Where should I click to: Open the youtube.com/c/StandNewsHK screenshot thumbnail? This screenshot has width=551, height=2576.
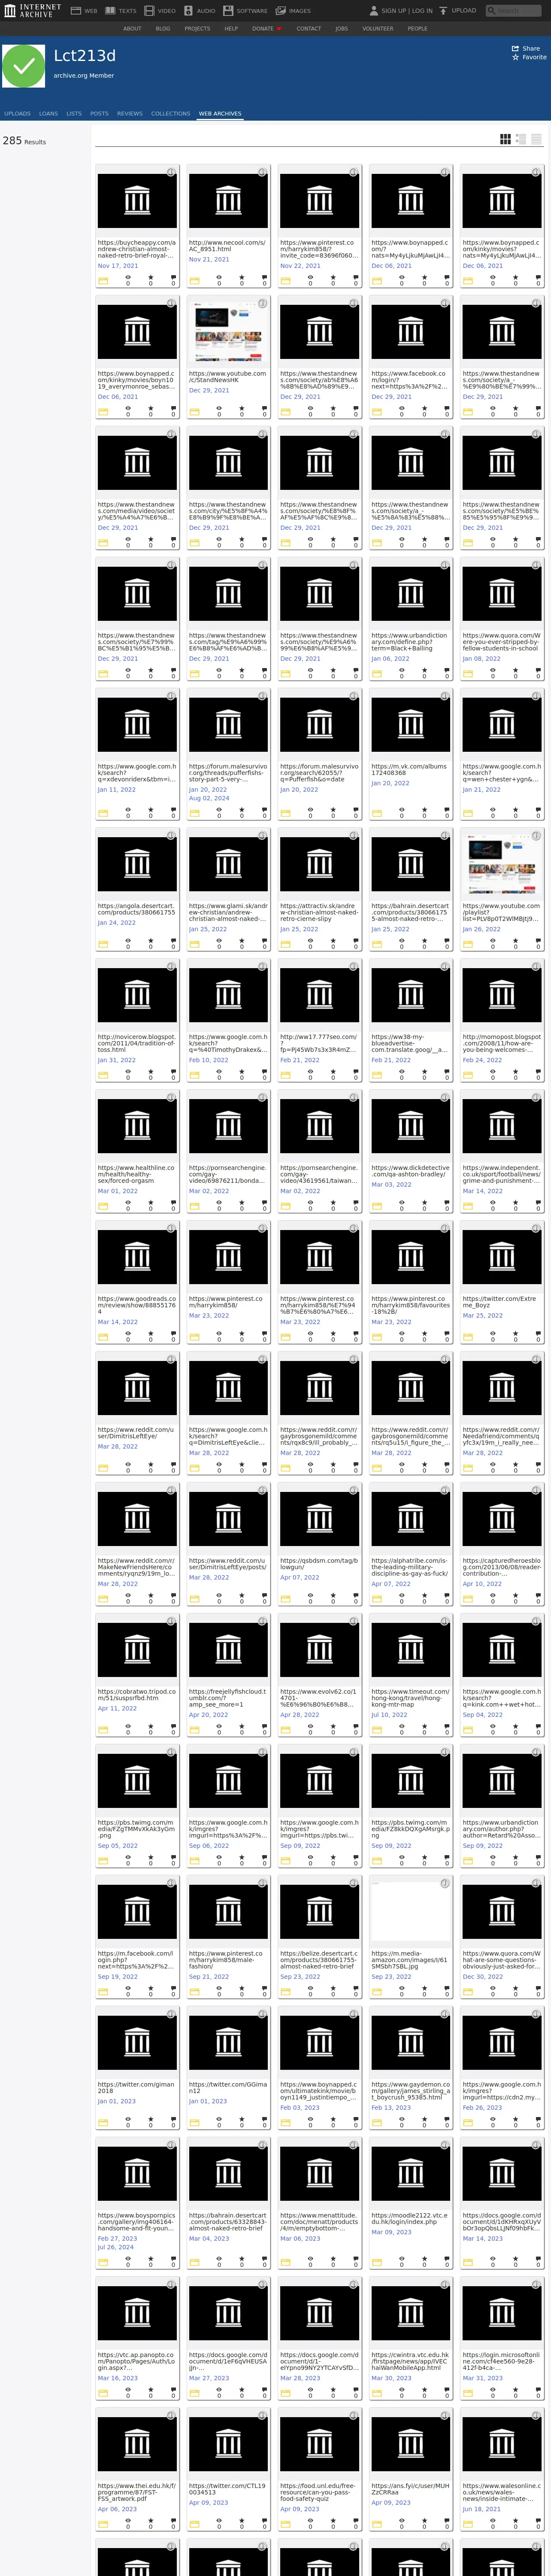point(228,332)
